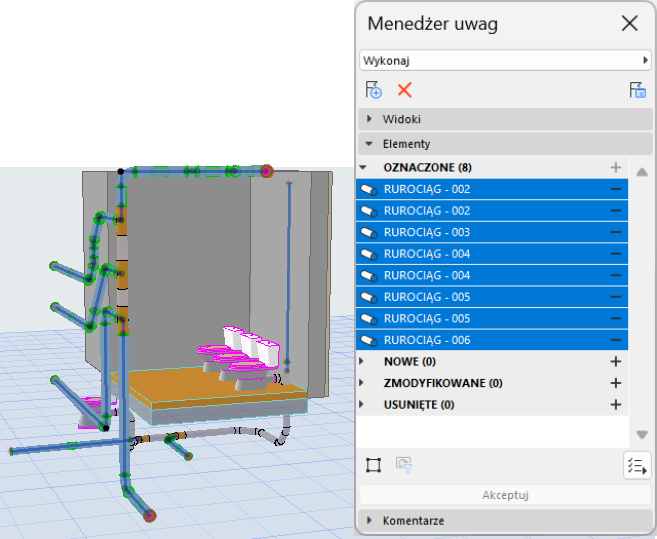This screenshot has width=657, height=539.
Task: Remove RUROCIĄG - 006 with its minus icon
Action: 616,340
